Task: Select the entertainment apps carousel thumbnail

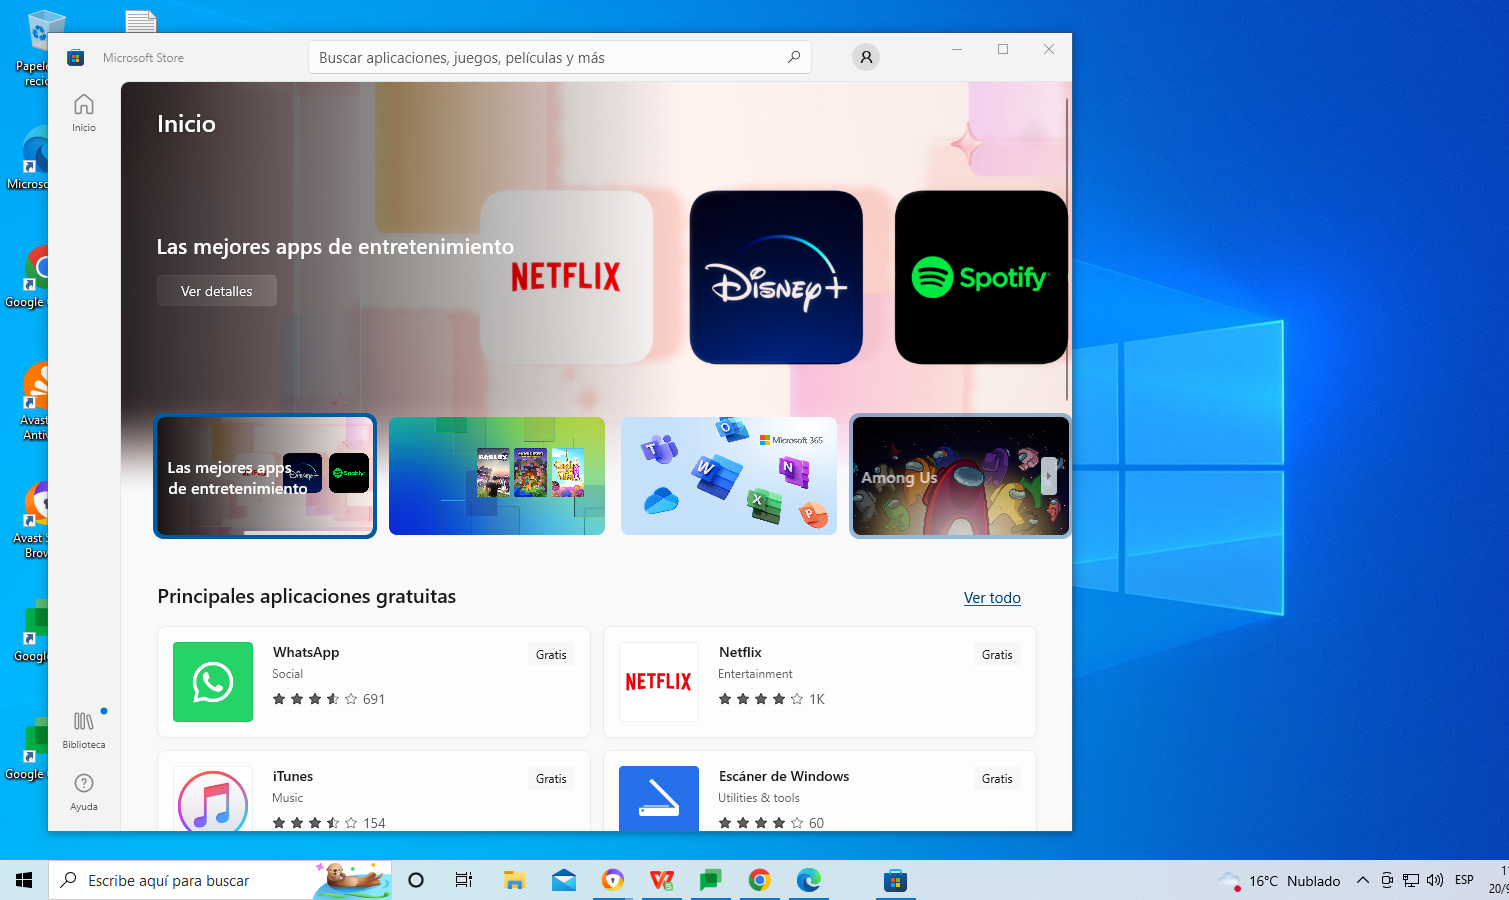Action: 265,476
